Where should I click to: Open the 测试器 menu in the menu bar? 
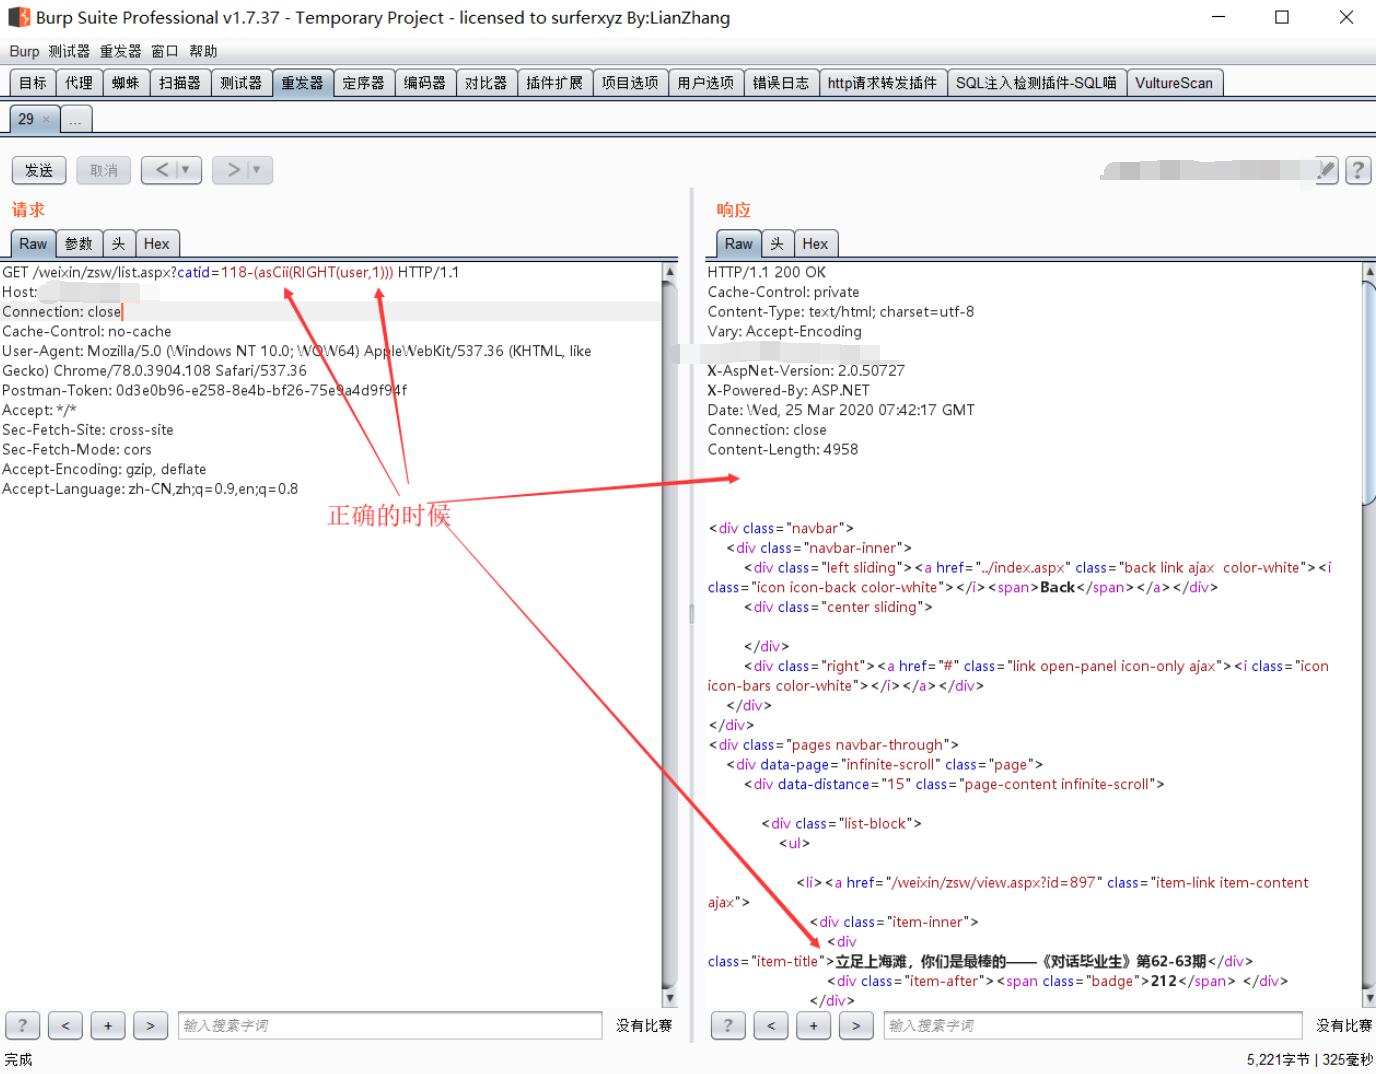(69, 51)
